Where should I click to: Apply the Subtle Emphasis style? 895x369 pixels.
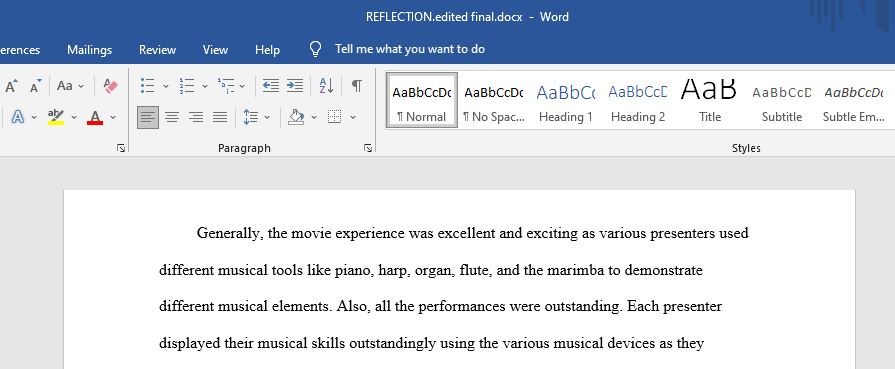click(x=853, y=99)
